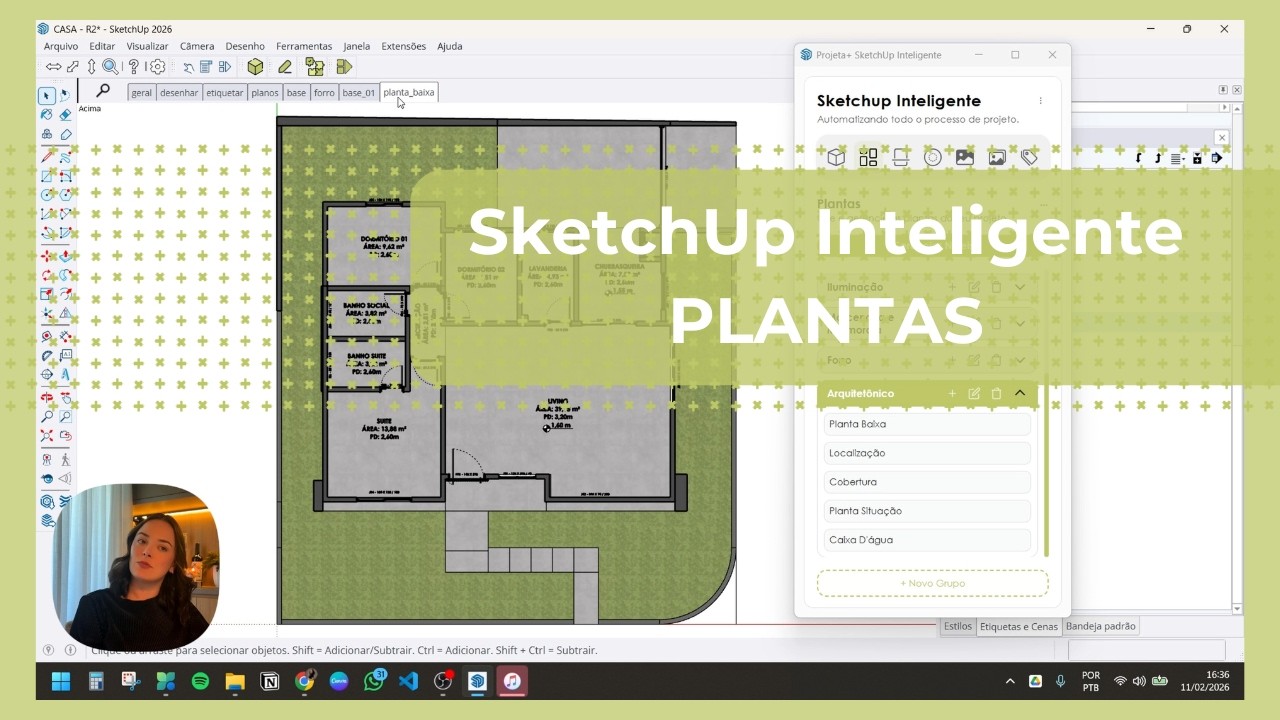Switch to the base_01 scene tab

click(x=359, y=92)
